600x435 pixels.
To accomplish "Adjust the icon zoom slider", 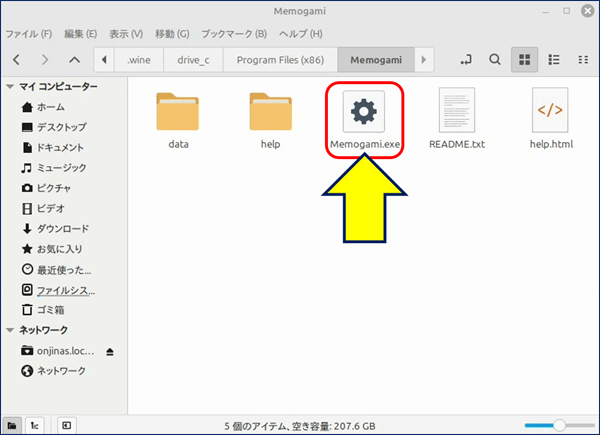I will point(559,425).
